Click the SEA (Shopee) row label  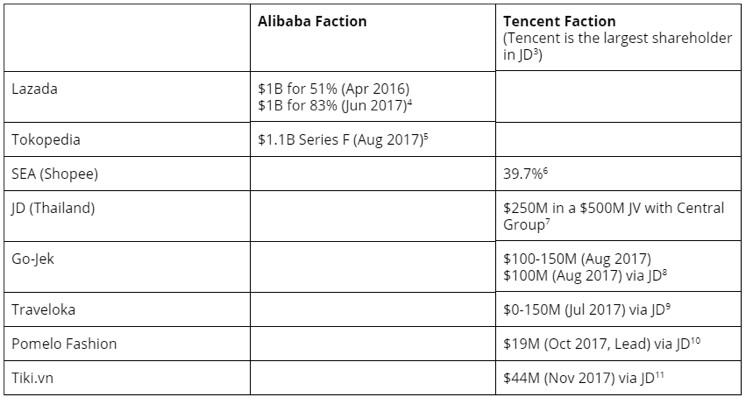click(55, 174)
